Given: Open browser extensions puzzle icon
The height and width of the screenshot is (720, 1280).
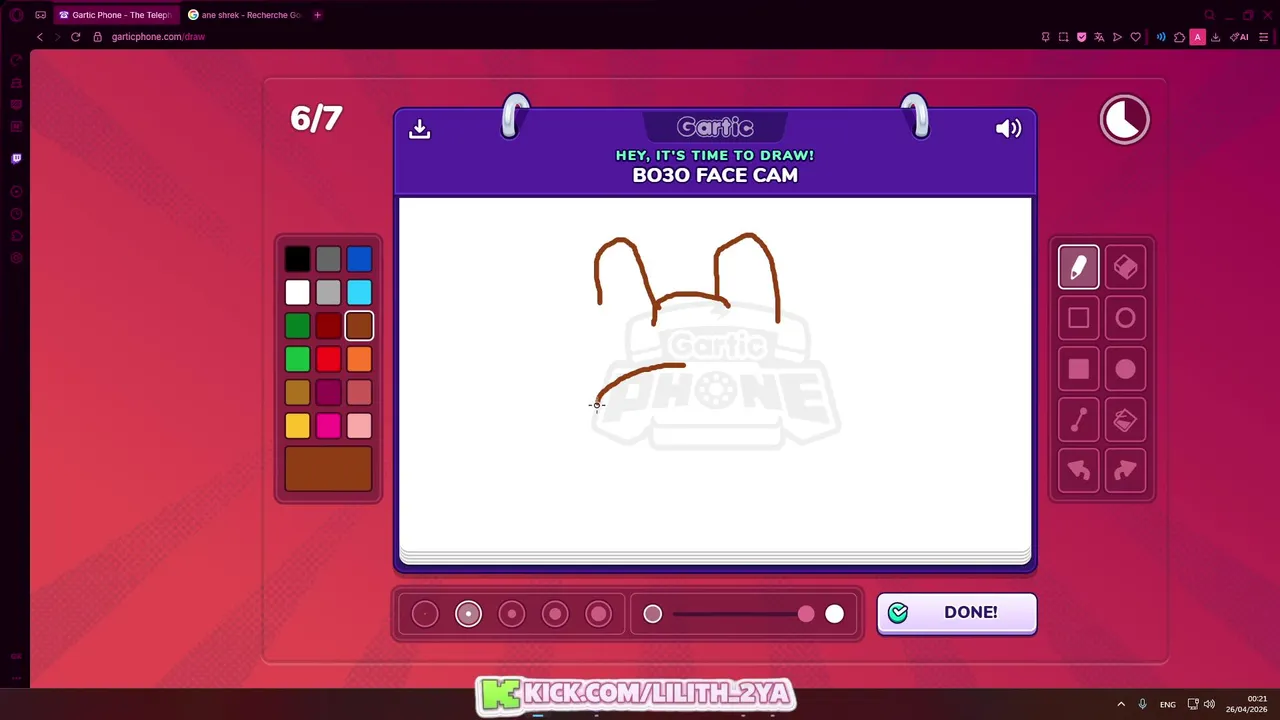Looking at the screenshot, I should click(x=1179, y=37).
